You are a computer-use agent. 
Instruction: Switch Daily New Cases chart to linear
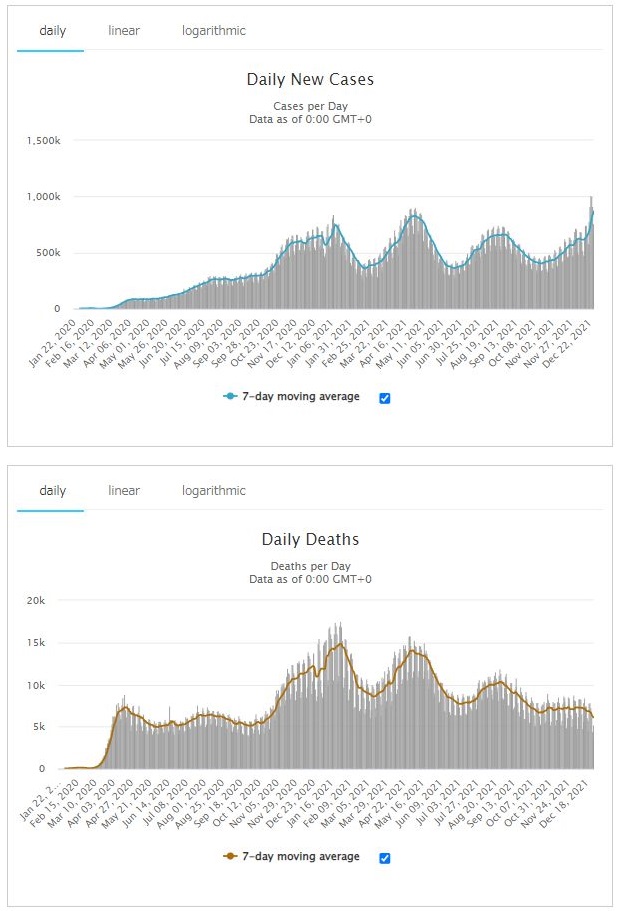click(124, 31)
